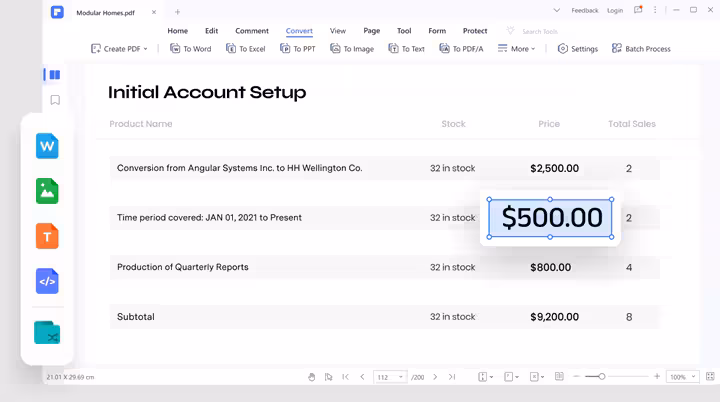This screenshot has width=720, height=402.
Task: Open the Protect tab
Action: [475, 31]
